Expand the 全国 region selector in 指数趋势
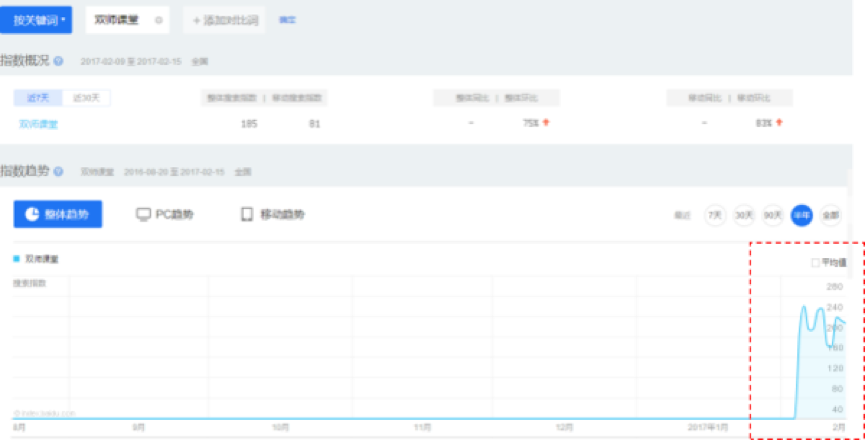865x440 pixels. tap(243, 172)
